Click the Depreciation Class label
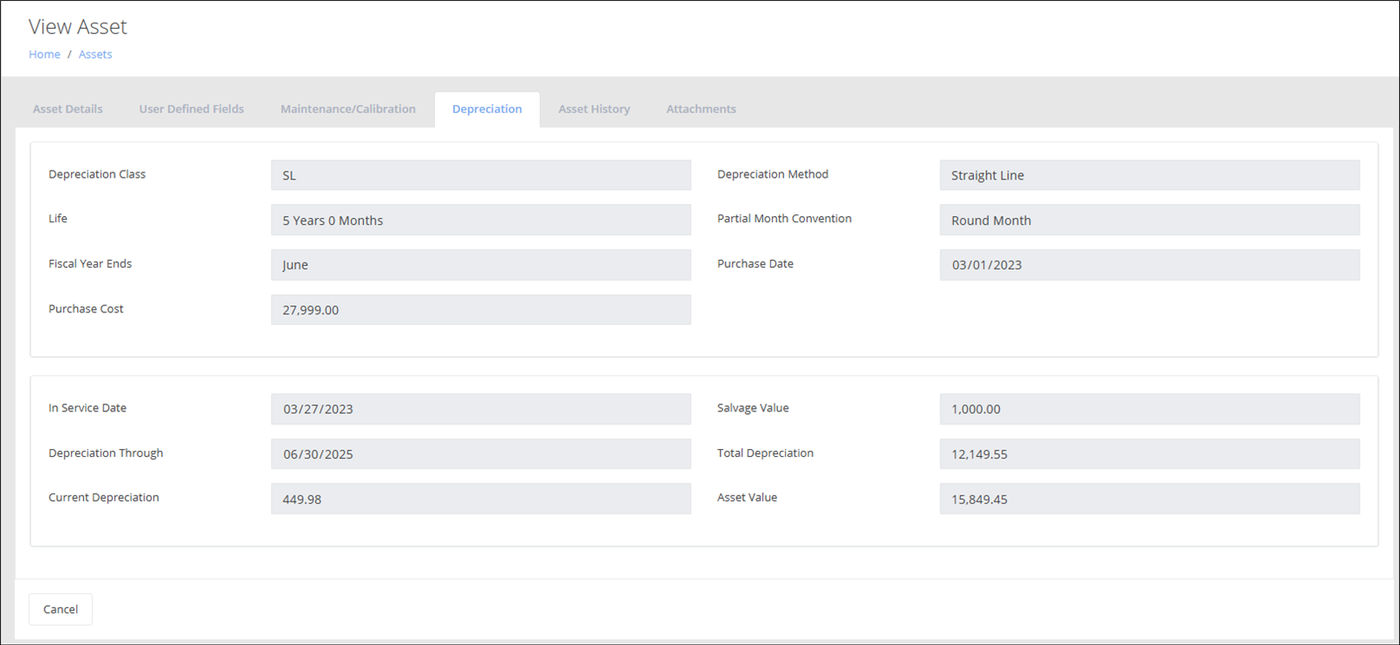The height and width of the screenshot is (645, 1400). (97, 174)
